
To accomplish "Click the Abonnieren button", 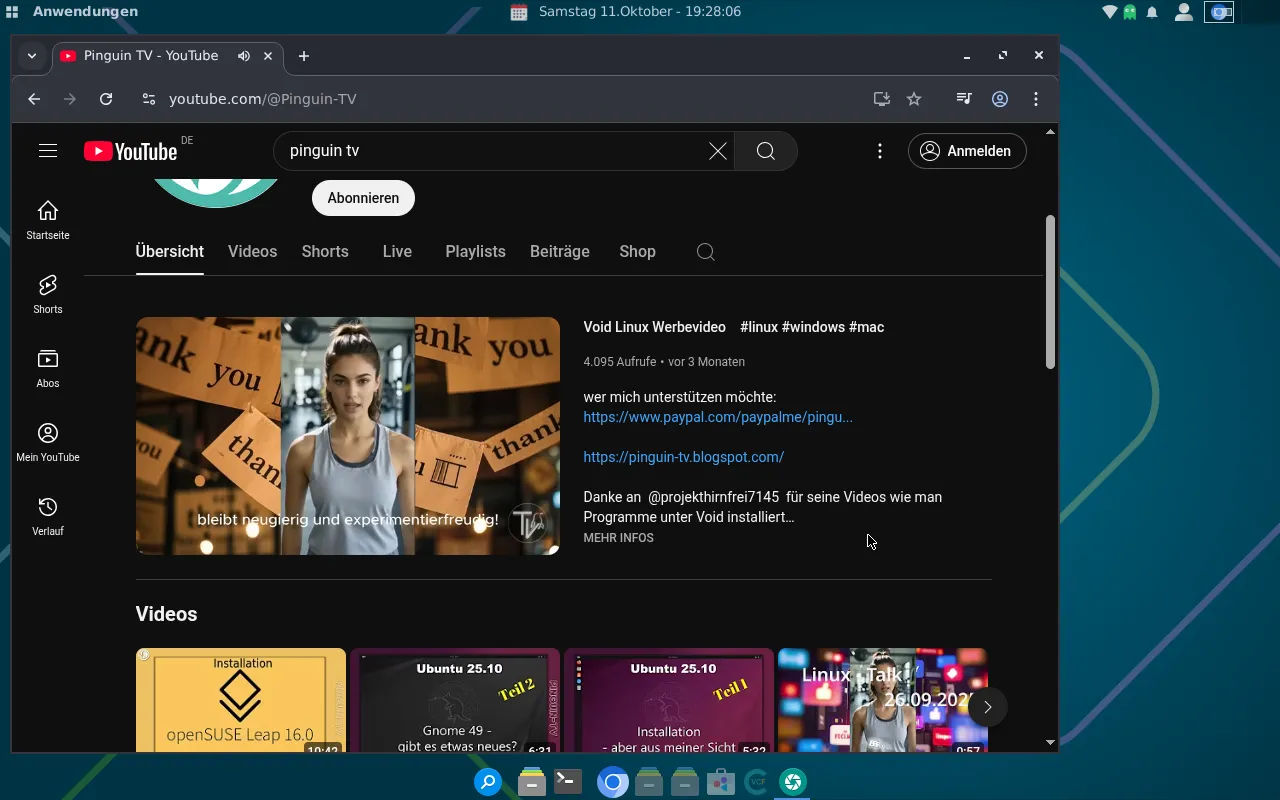I will pos(363,198).
